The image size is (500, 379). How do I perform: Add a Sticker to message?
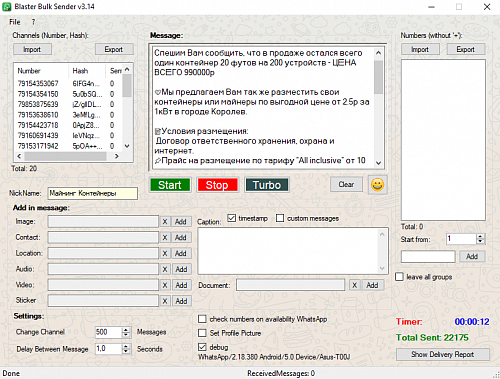[x=181, y=301]
